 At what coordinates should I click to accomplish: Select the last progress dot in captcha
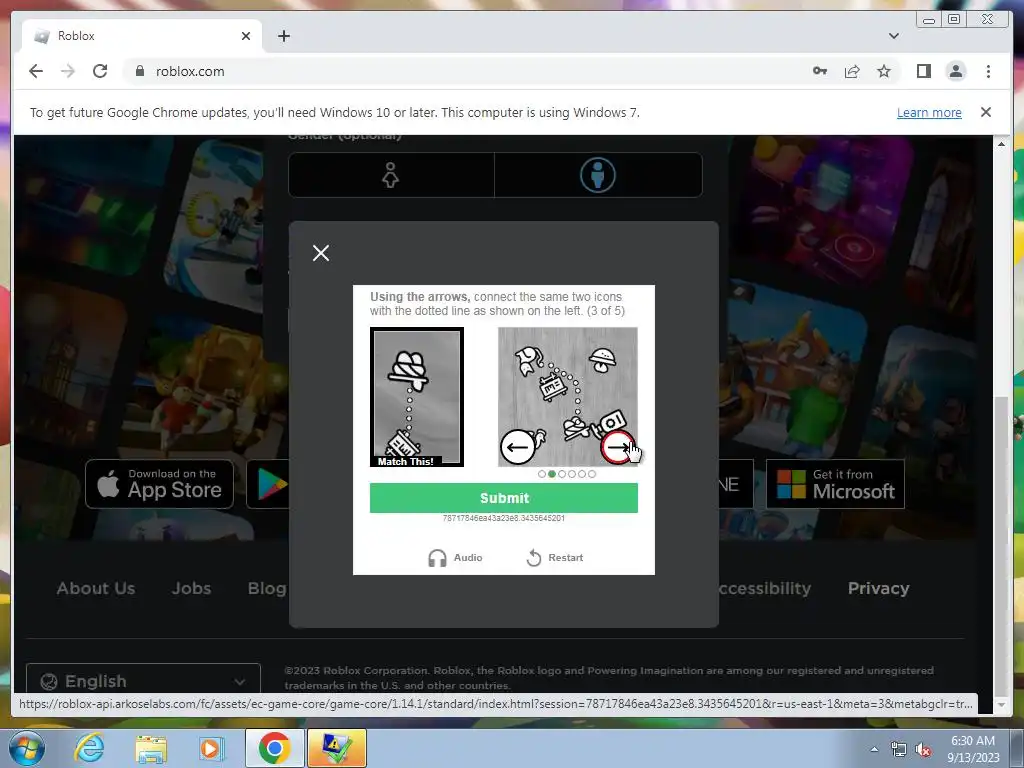point(592,474)
